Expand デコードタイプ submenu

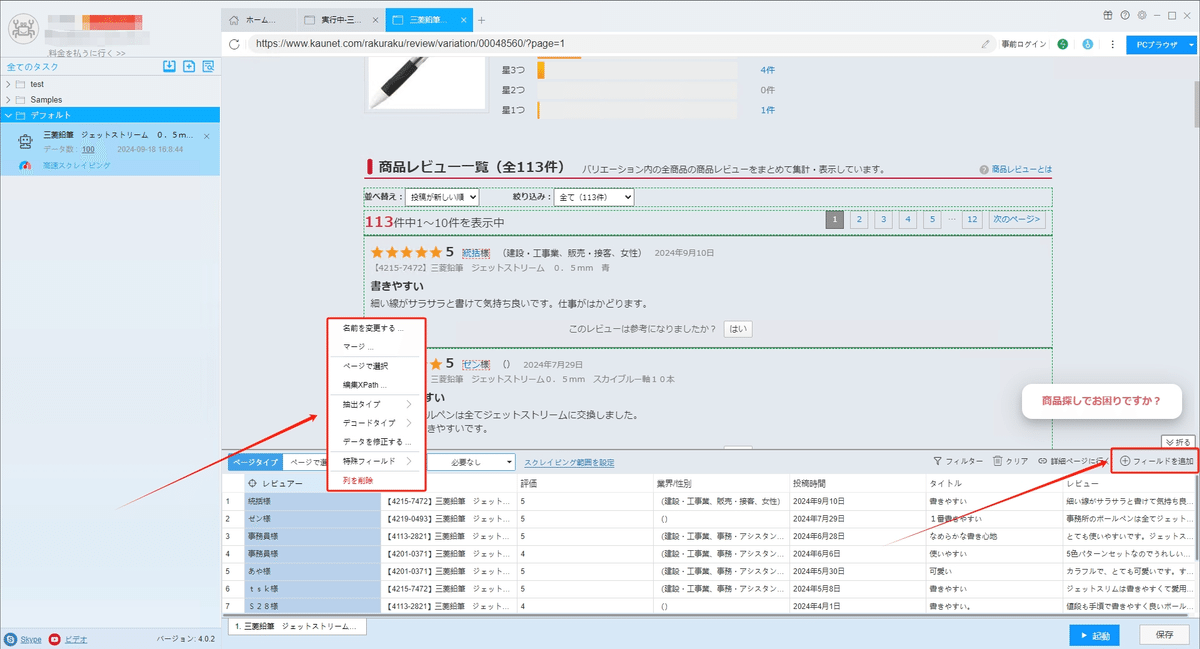pos(376,423)
